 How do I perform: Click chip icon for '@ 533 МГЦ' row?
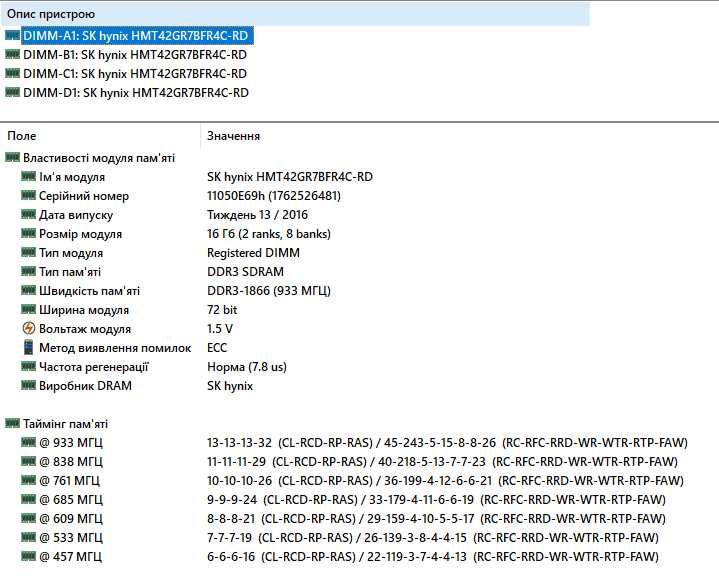28,537
